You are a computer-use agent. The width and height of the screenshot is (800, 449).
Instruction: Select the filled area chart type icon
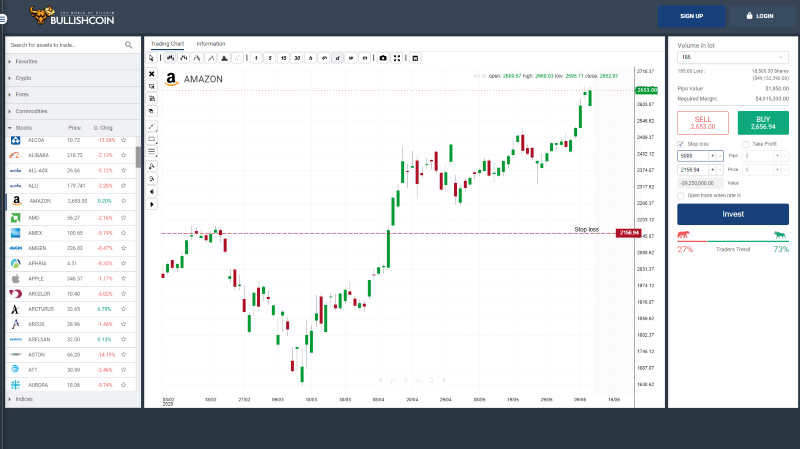point(224,58)
